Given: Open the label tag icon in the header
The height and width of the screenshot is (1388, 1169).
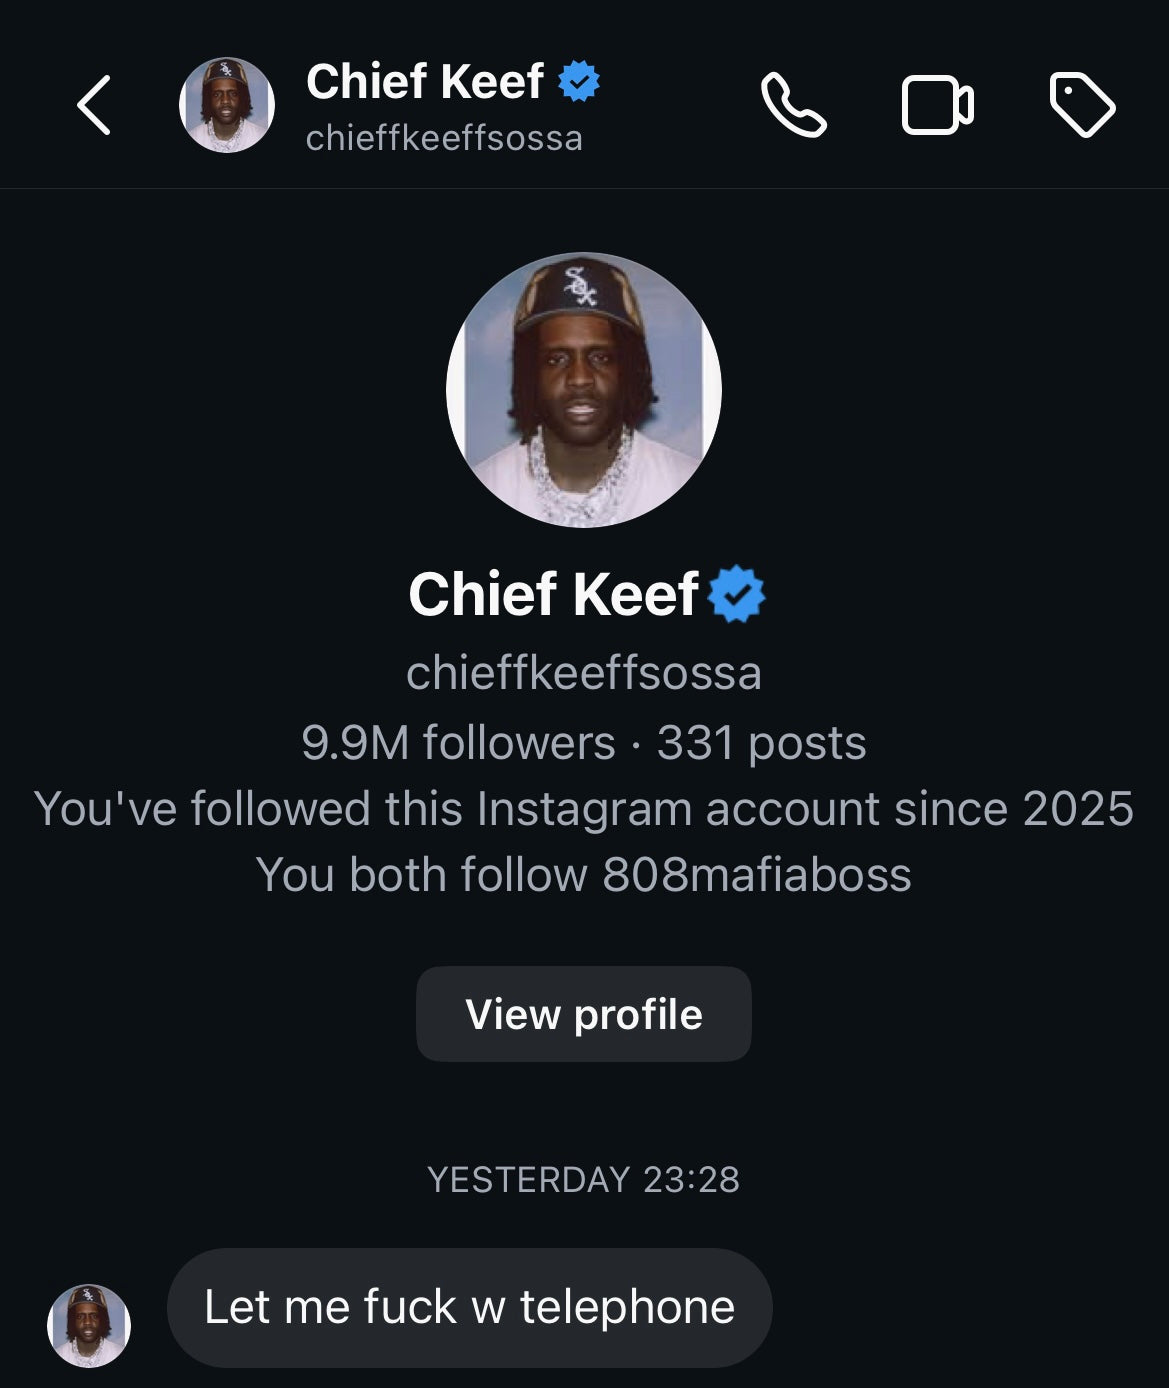Looking at the screenshot, I should coord(1082,105).
